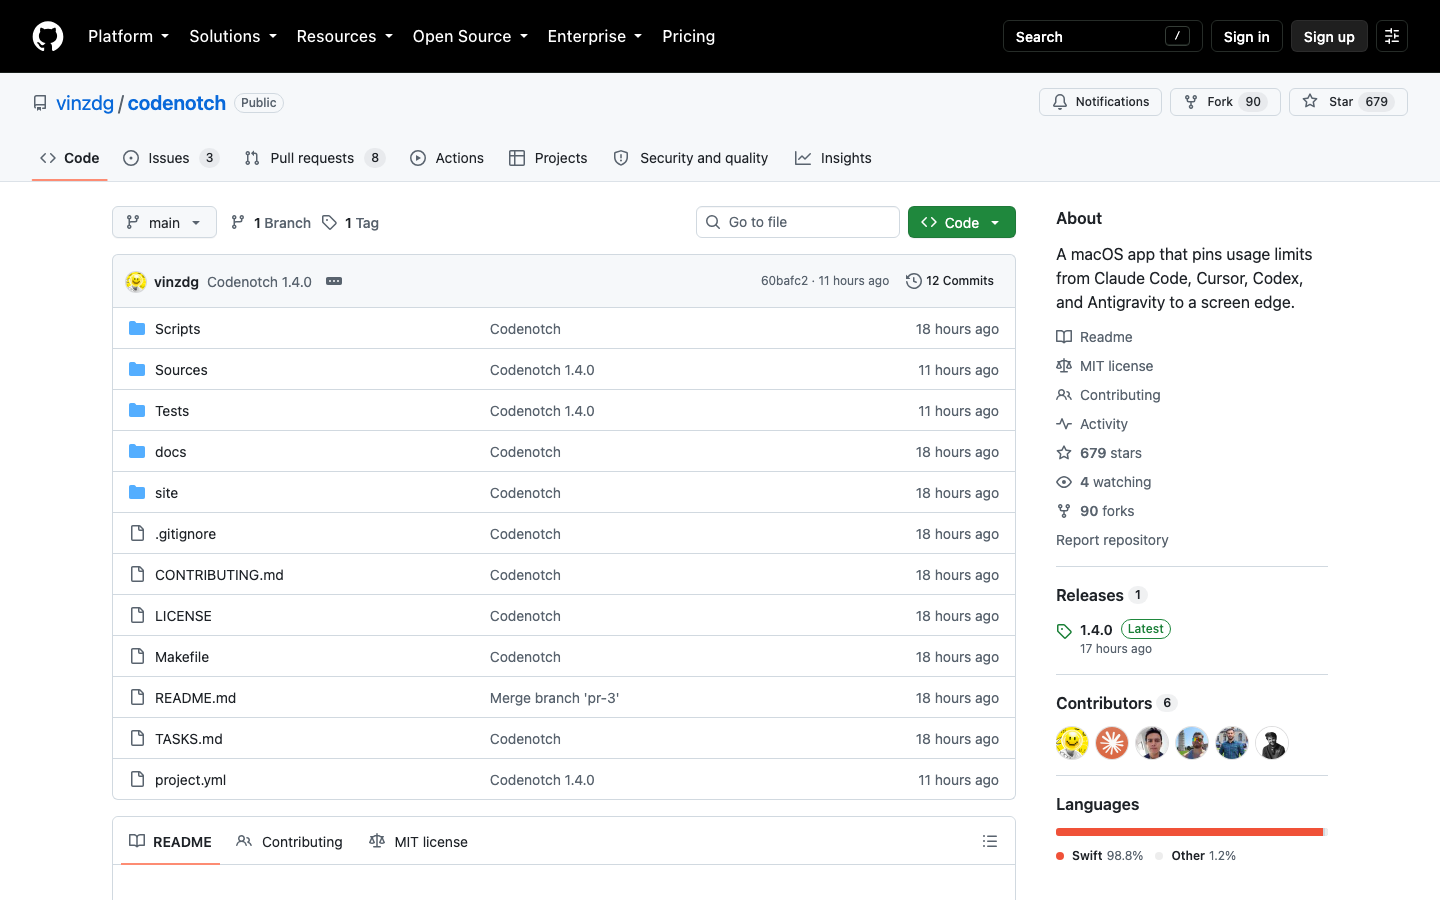Open the Report repository link

[1112, 540]
